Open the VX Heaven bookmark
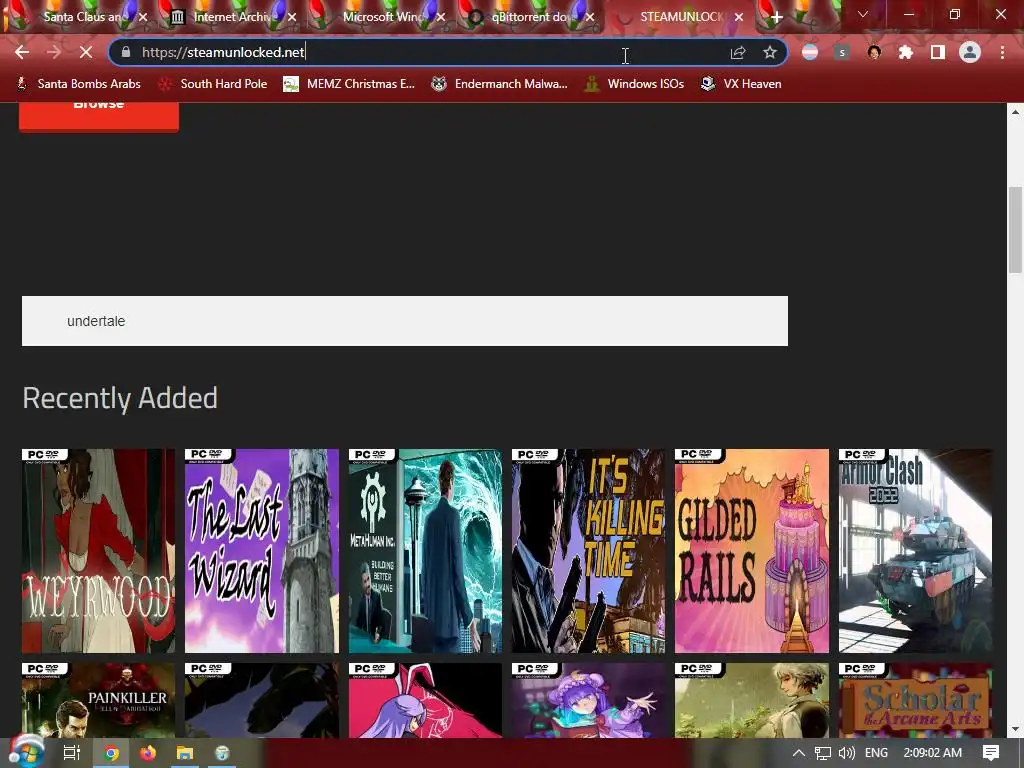The width and height of the screenshot is (1024, 768). 741,84
